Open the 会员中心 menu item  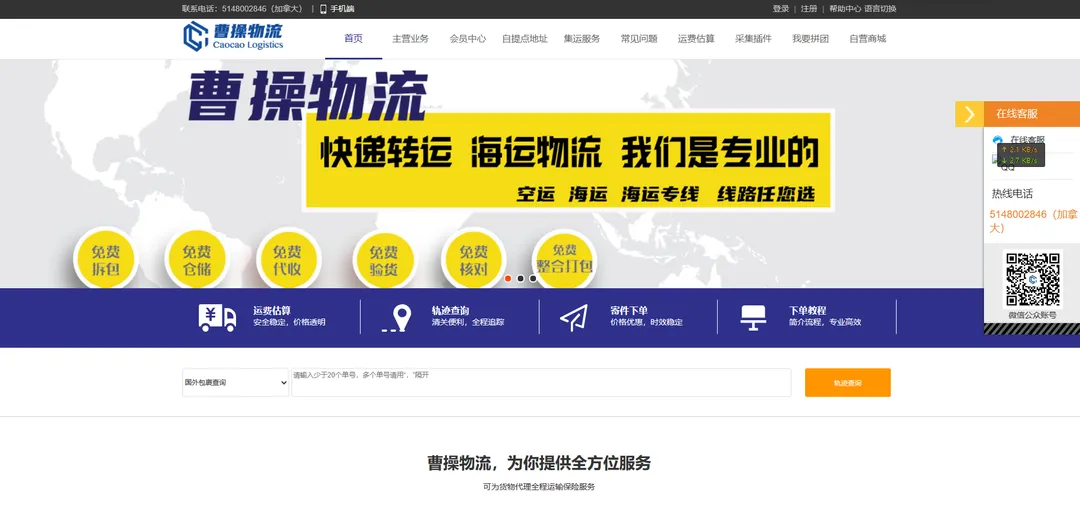(x=468, y=39)
